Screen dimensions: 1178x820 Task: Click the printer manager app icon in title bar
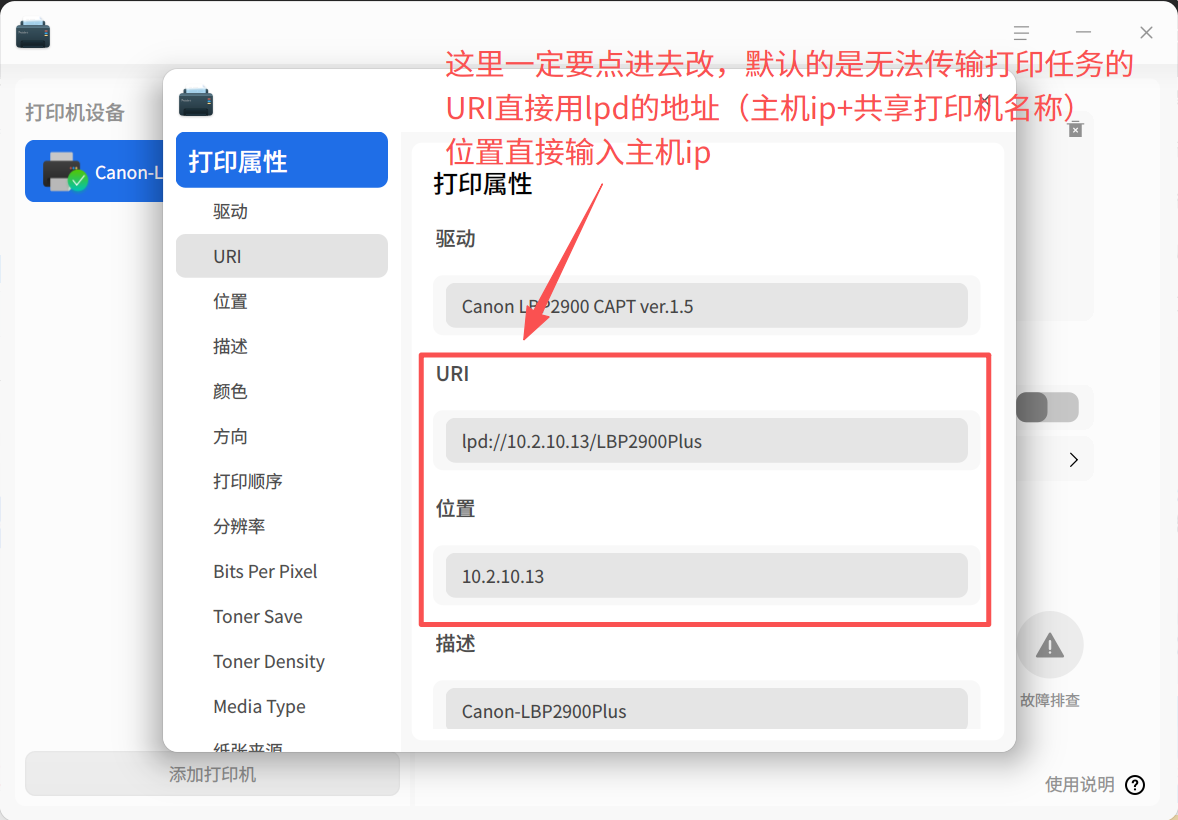(x=33, y=33)
